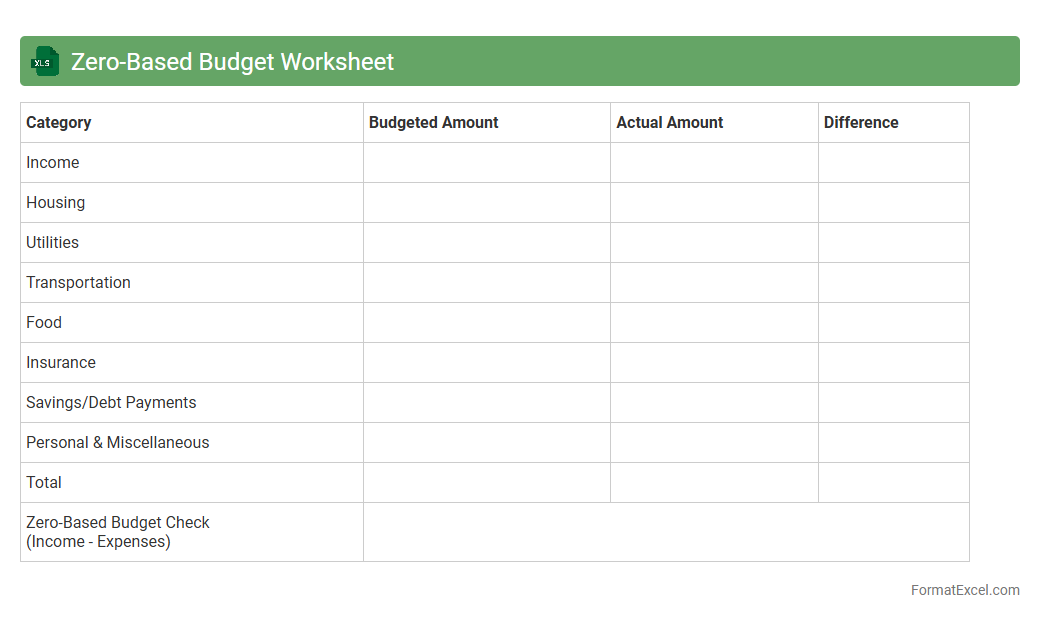Click the Income budgeted amount cell
The height and width of the screenshot is (619, 1040).
[486, 163]
